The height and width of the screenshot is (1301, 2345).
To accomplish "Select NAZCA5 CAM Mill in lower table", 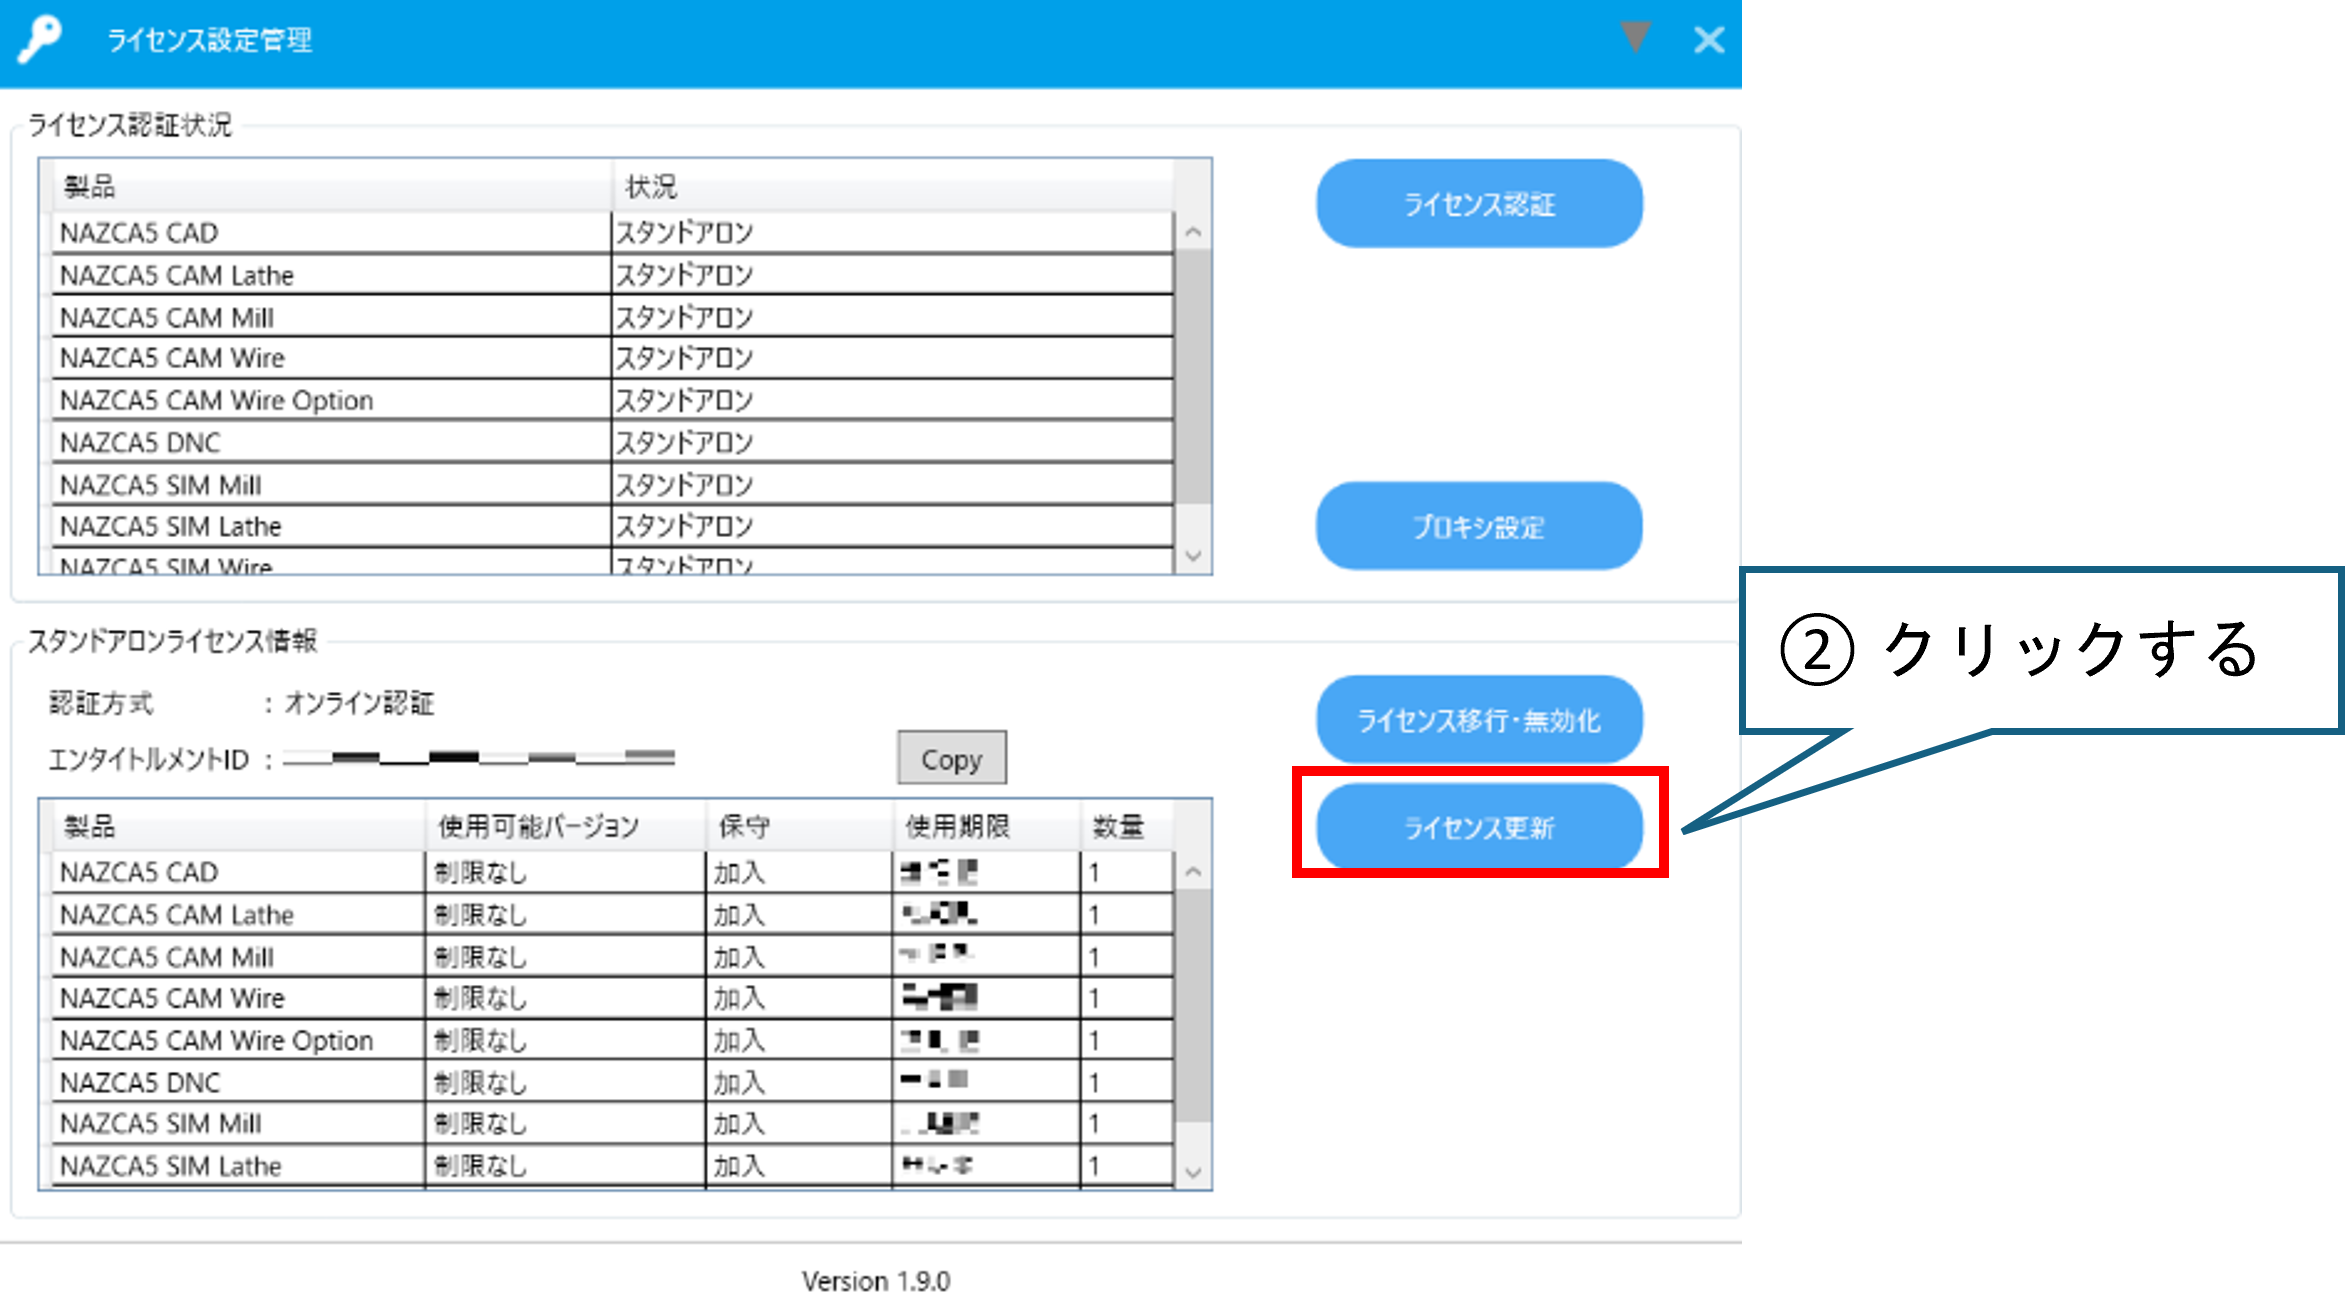I will click(x=611, y=956).
